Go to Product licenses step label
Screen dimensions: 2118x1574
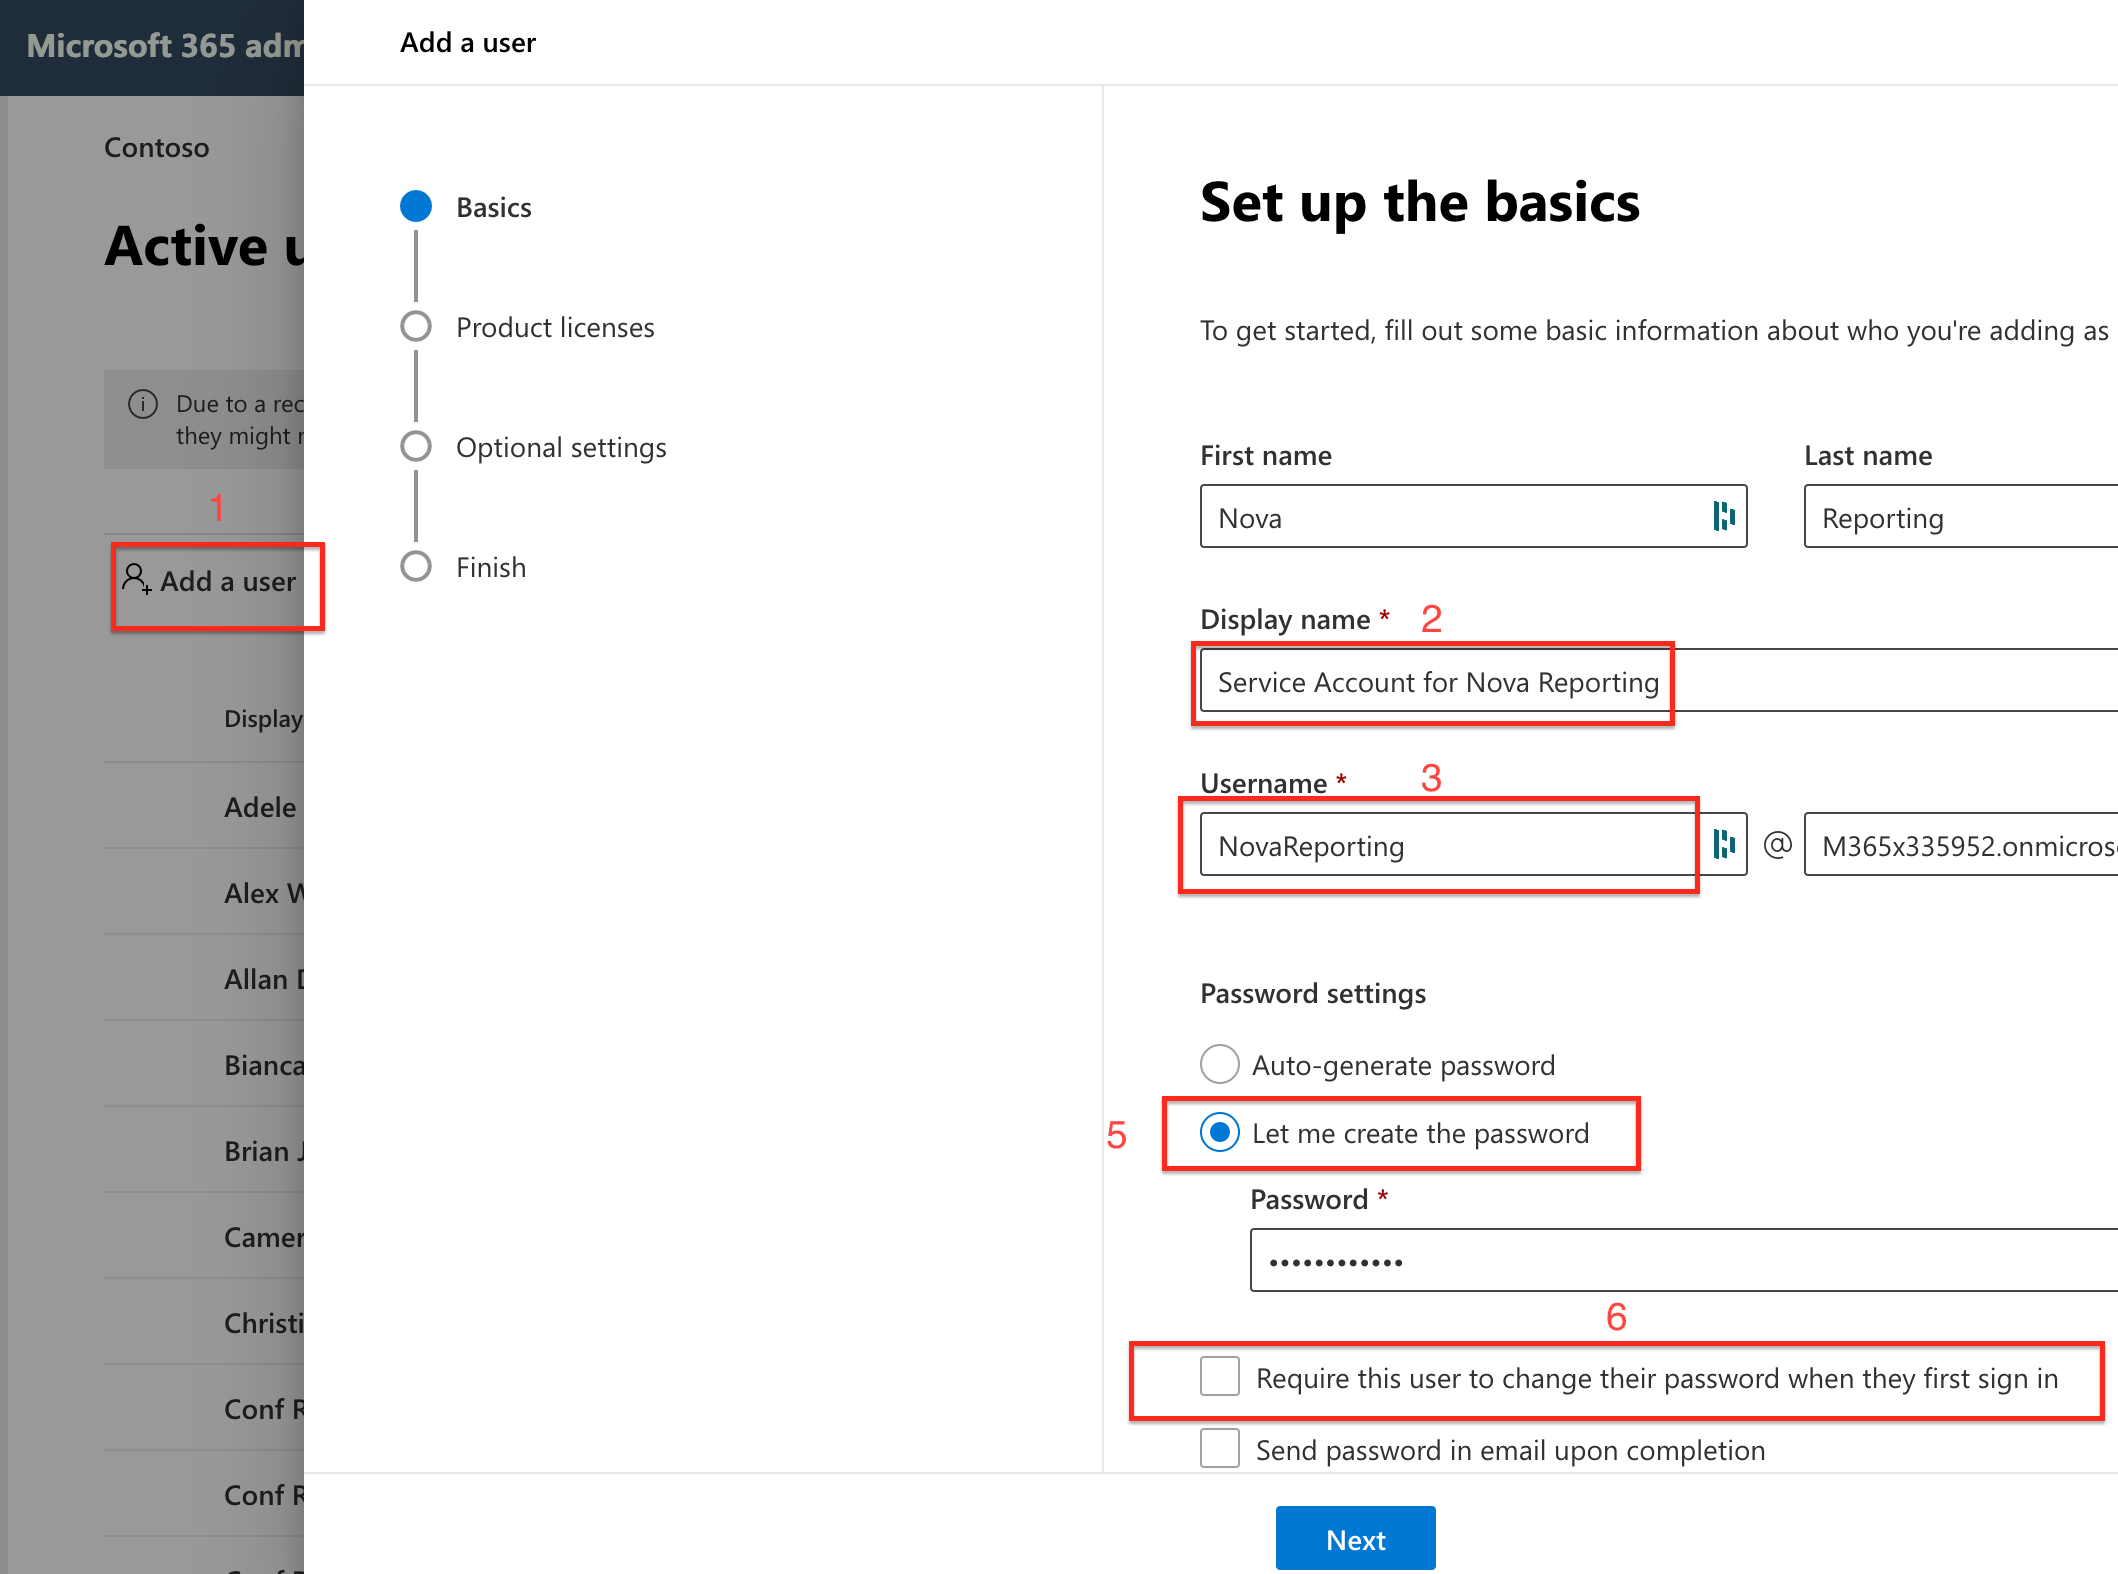click(x=555, y=327)
